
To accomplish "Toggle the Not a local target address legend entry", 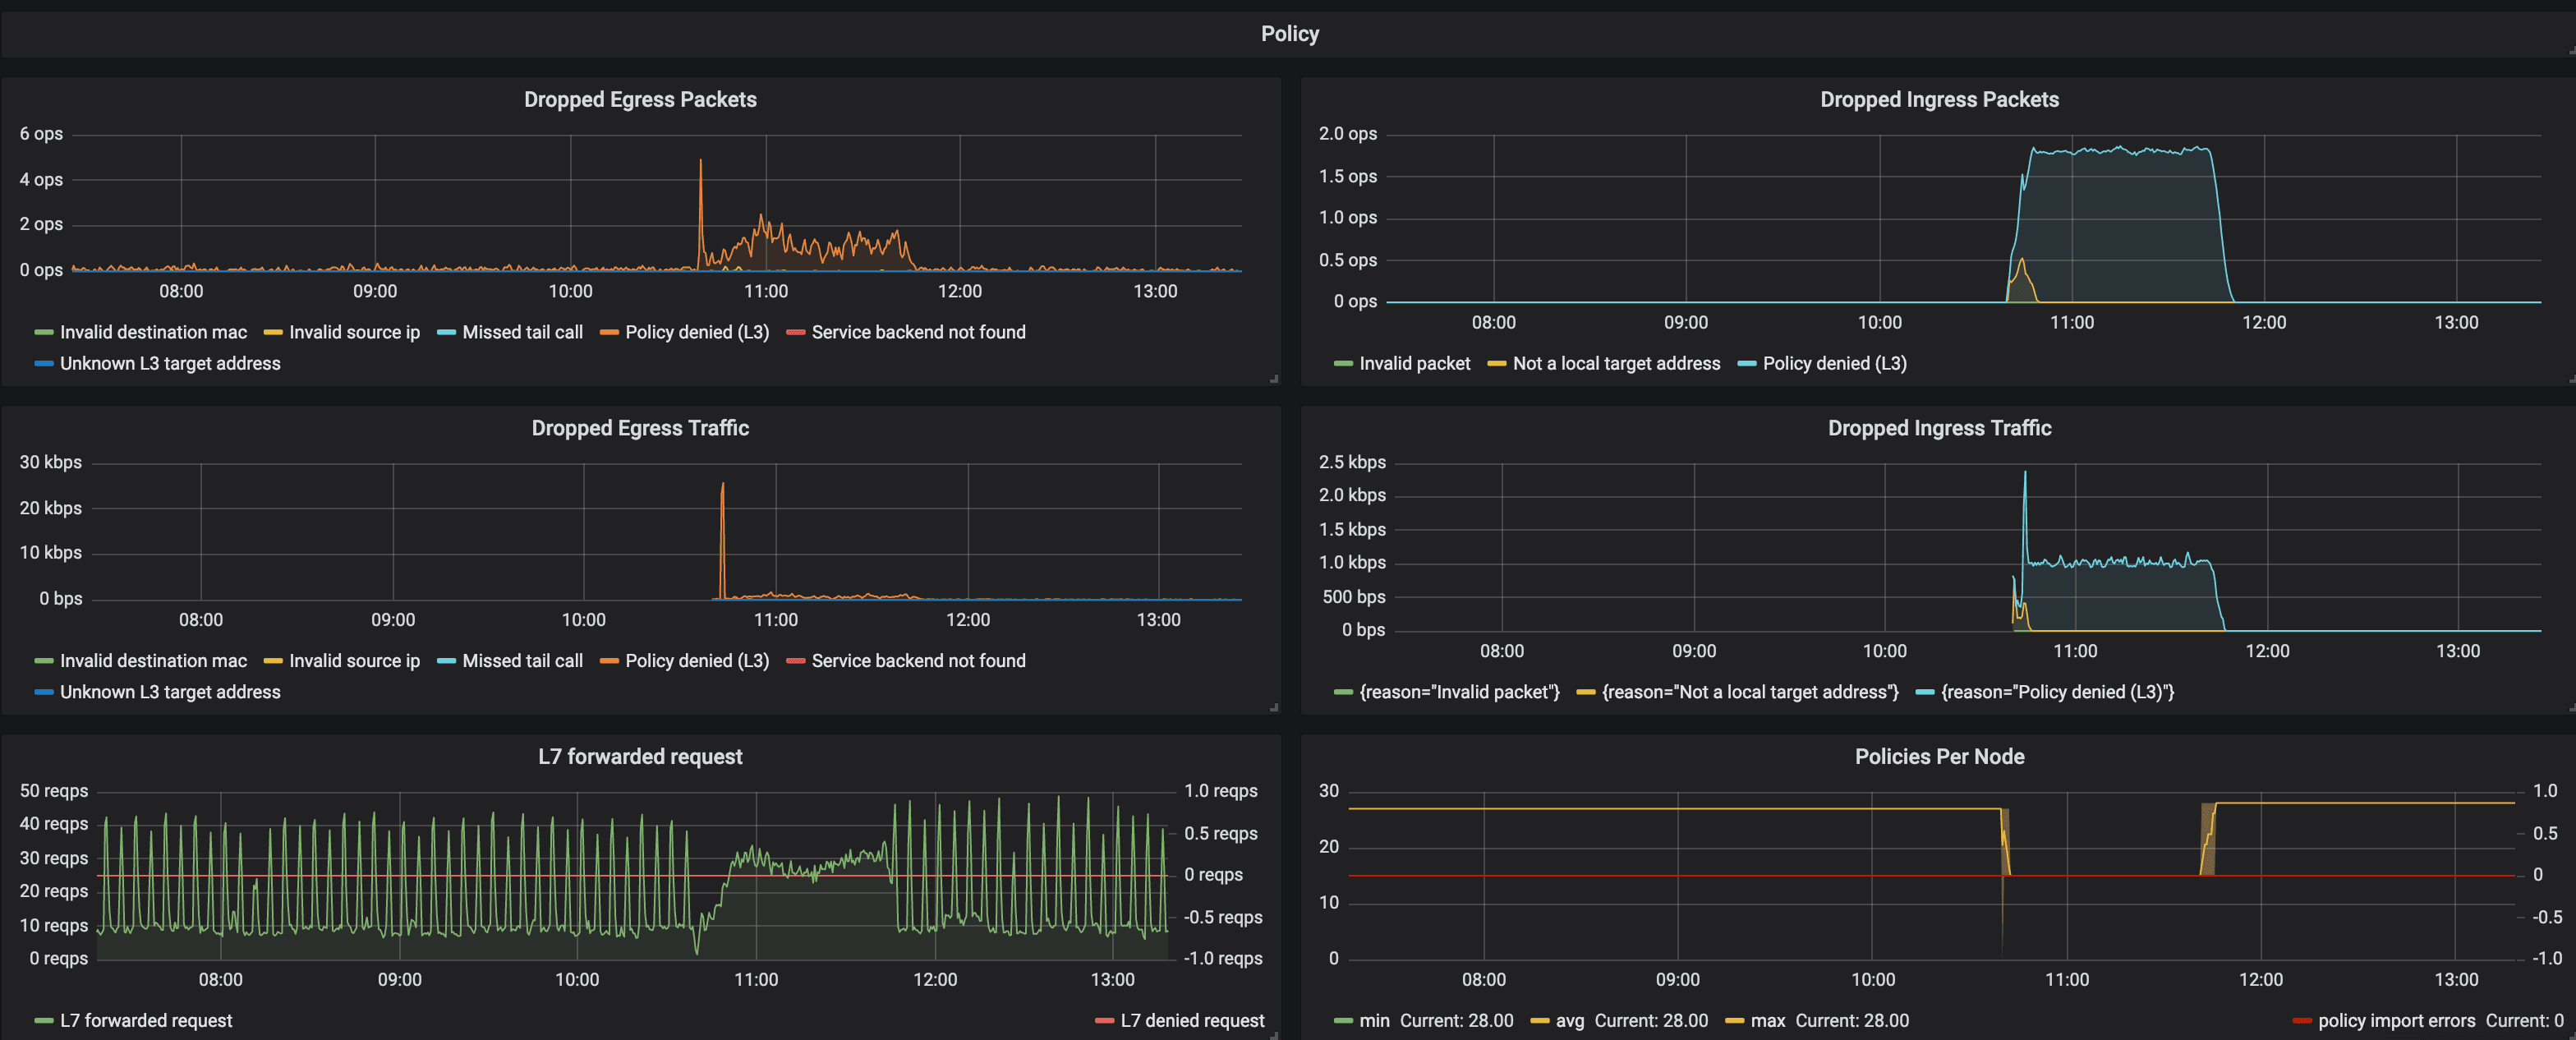I will point(1616,364).
